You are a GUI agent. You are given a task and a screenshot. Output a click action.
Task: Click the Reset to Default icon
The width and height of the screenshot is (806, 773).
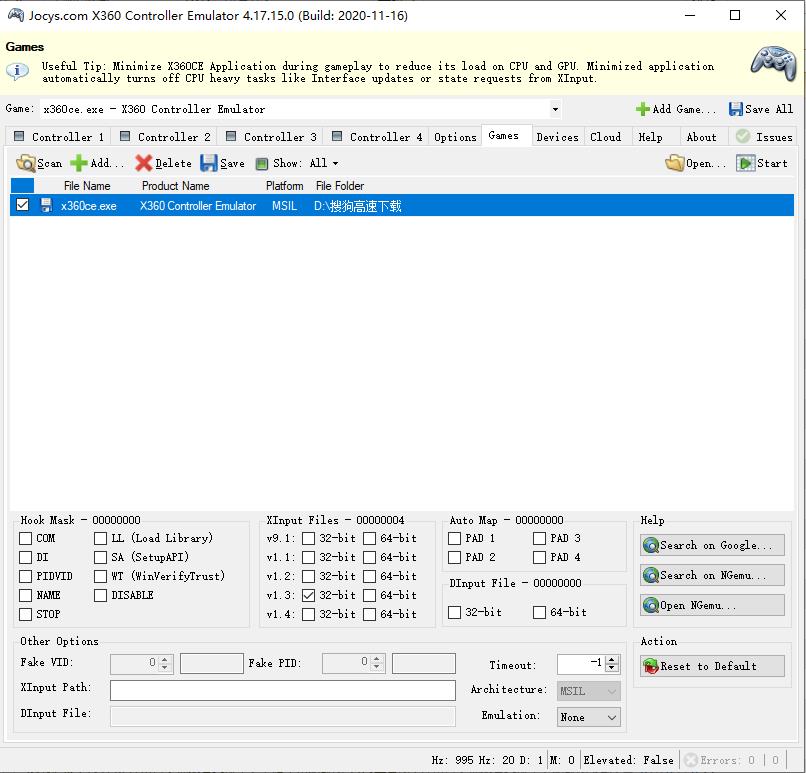[x=651, y=666]
